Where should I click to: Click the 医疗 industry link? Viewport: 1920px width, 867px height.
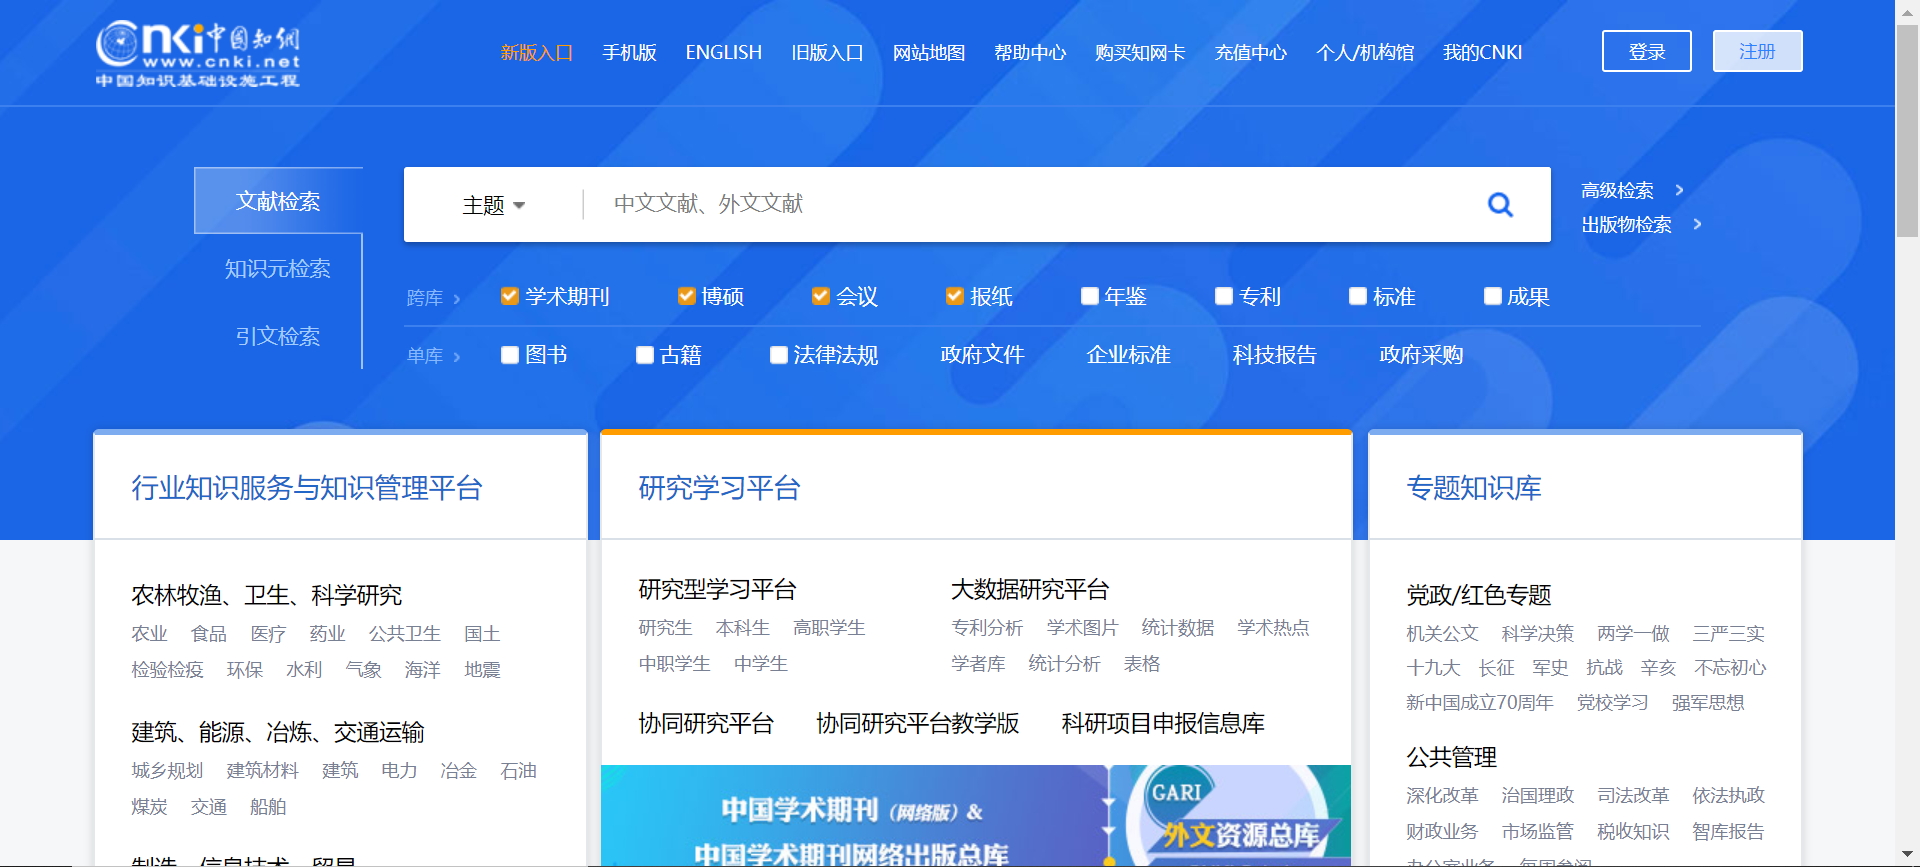point(268,634)
